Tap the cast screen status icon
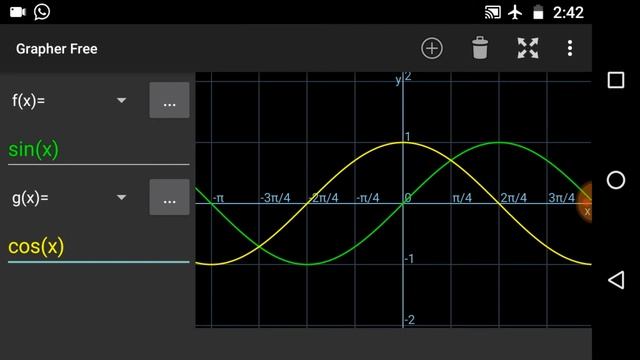The image size is (640, 360). click(493, 12)
